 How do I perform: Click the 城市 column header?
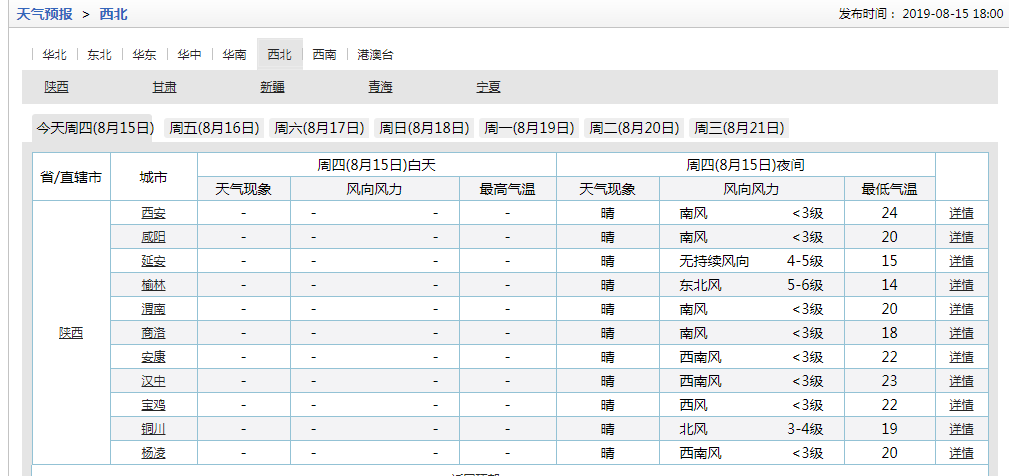coord(154,177)
